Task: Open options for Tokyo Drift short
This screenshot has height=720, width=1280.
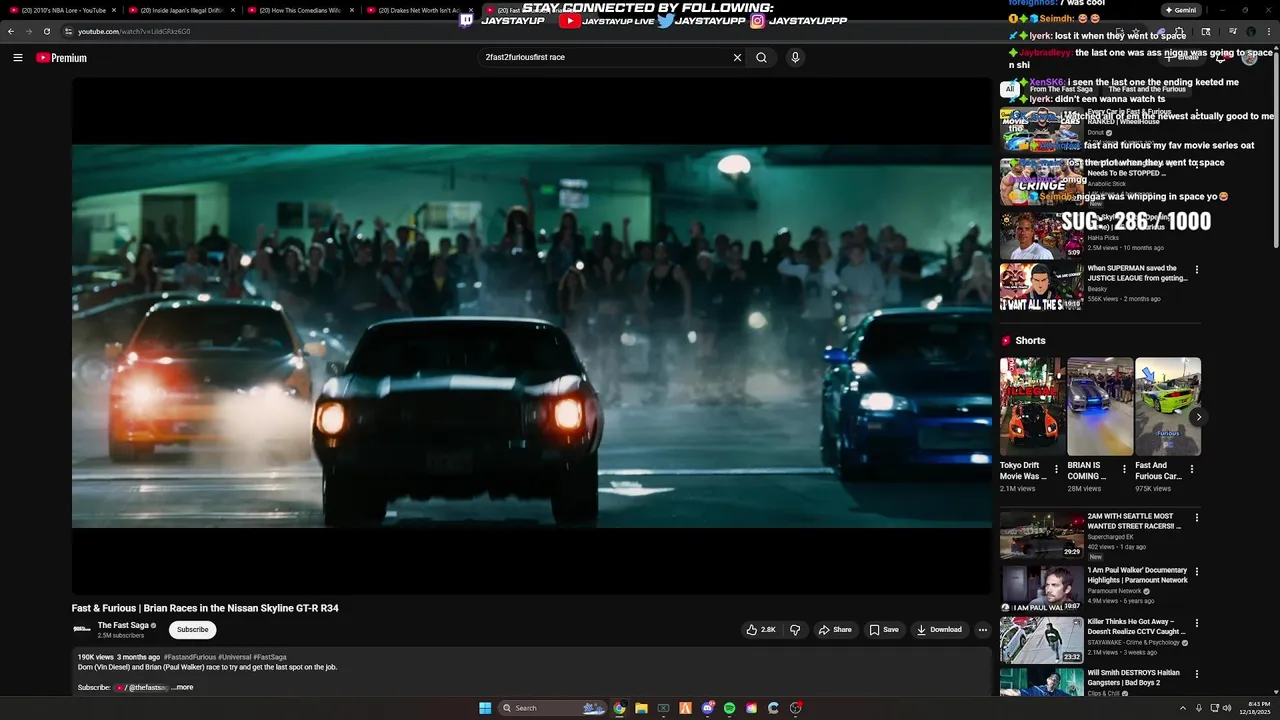Action: pos(1056,469)
